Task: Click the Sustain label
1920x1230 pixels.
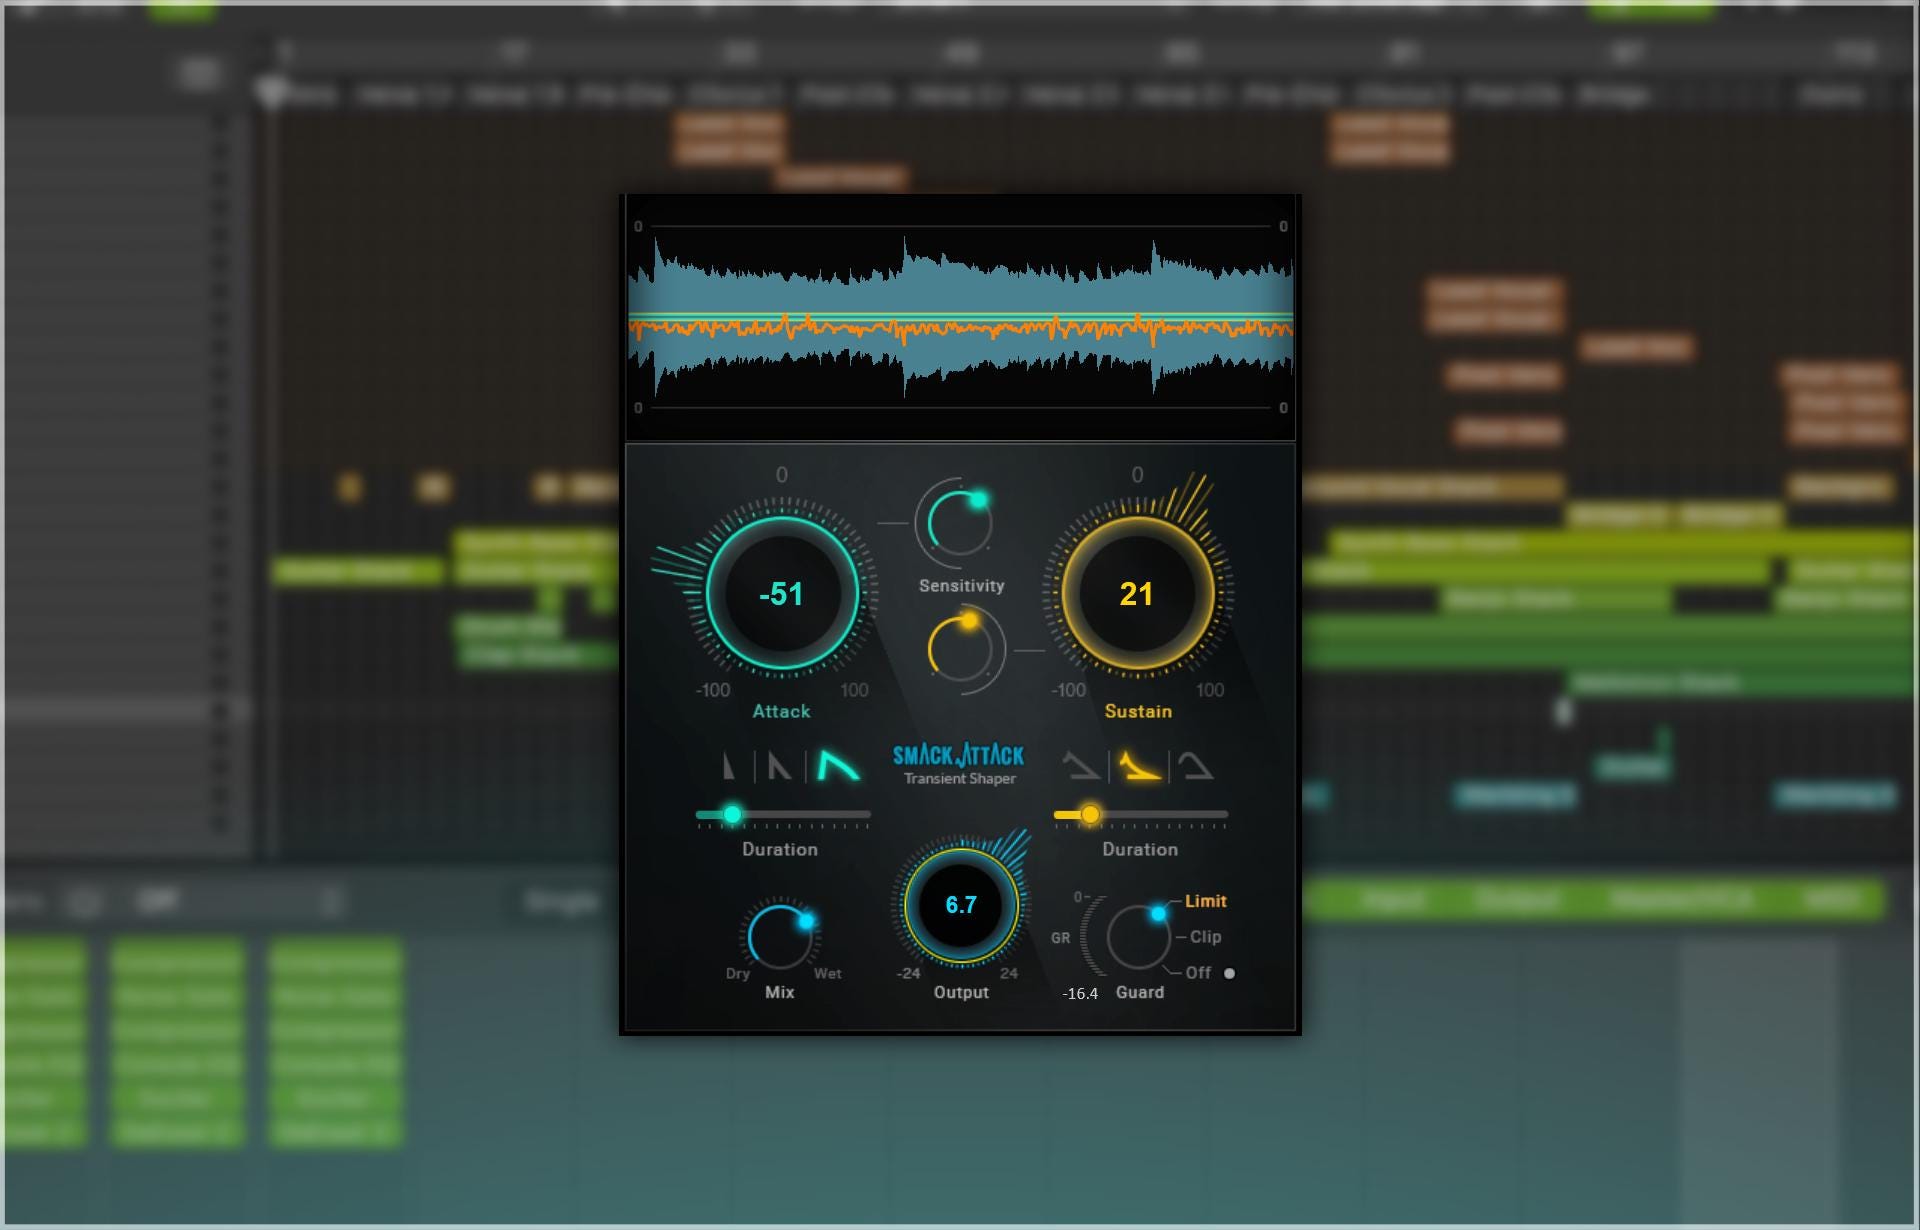Action: coord(1138,711)
